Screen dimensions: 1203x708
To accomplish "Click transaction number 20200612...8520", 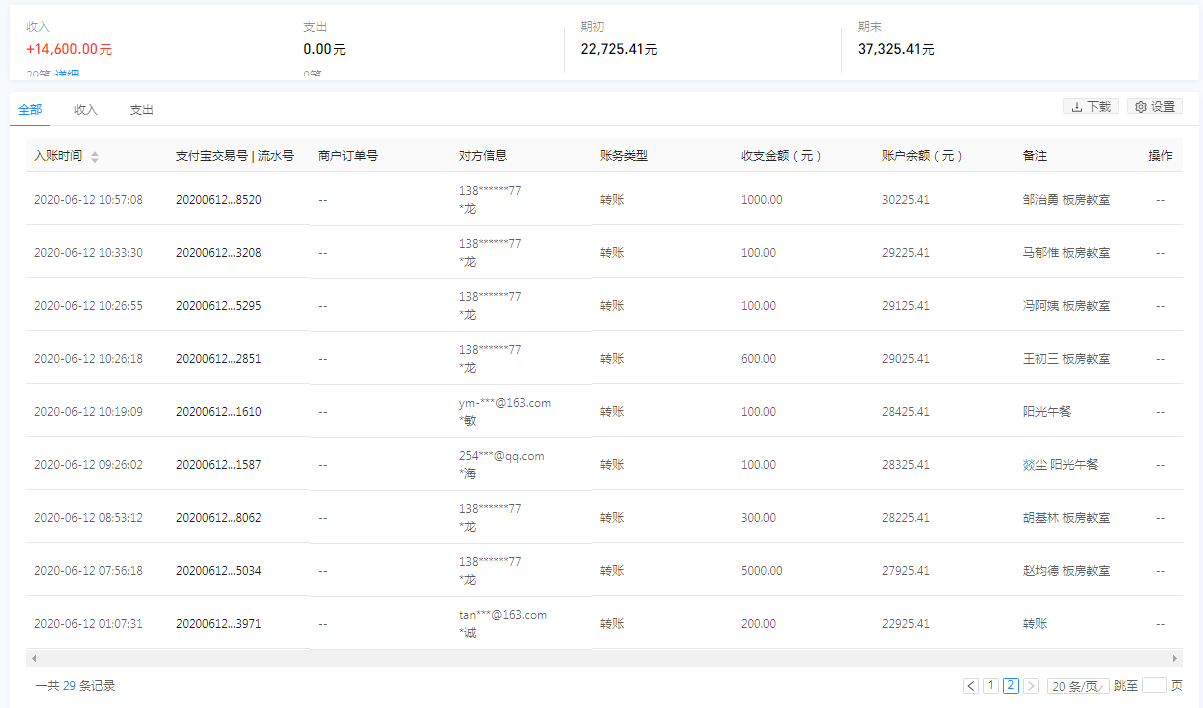I will [x=218, y=200].
